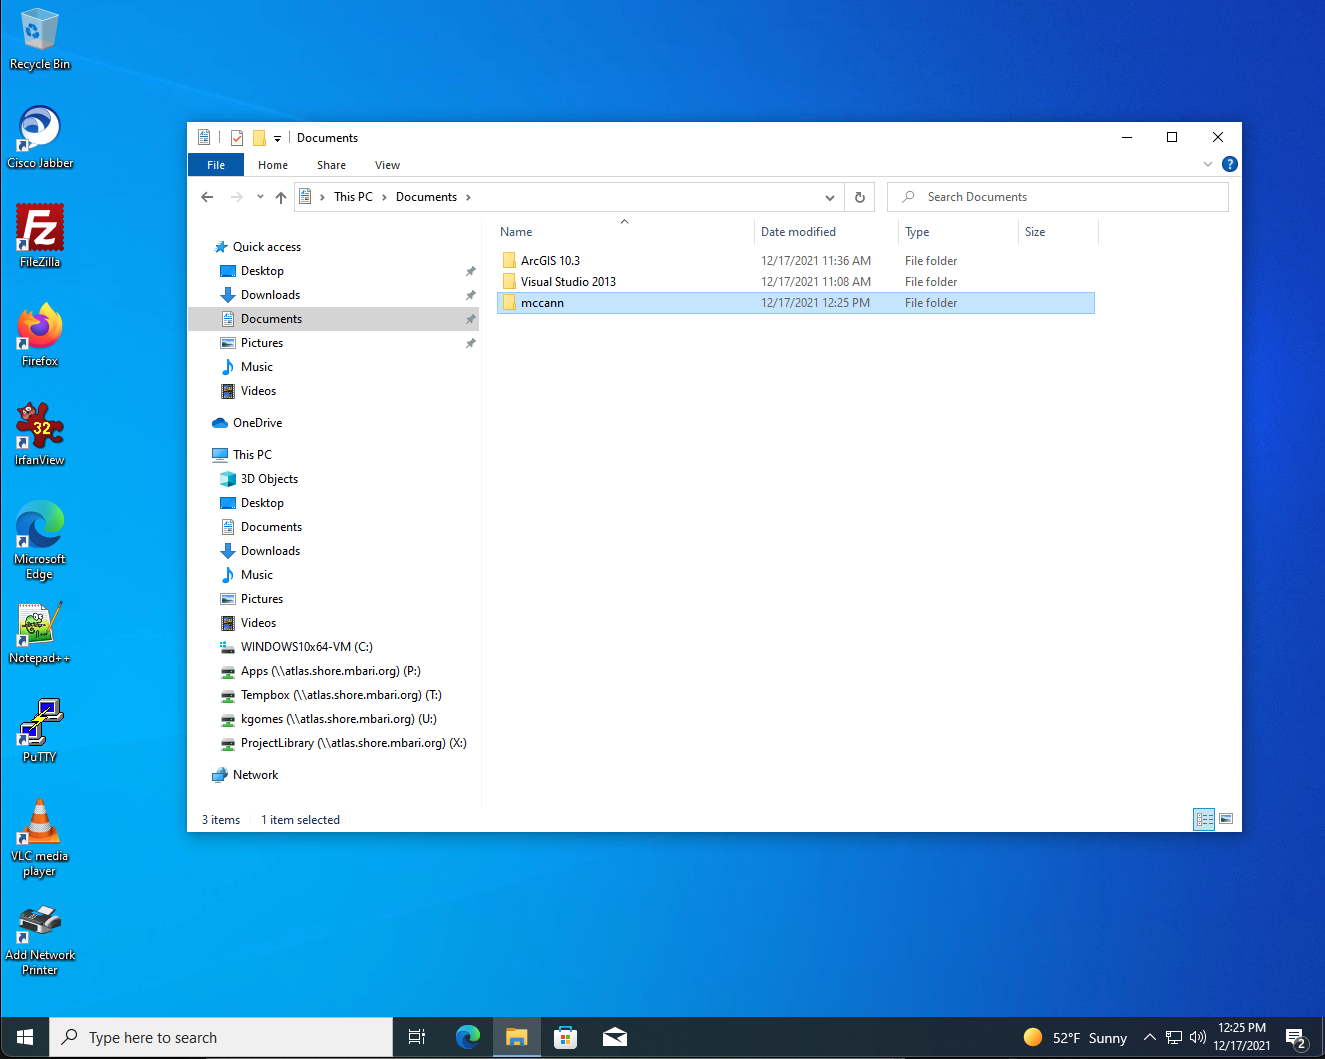Image resolution: width=1325 pixels, height=1059 pixels.
Task: Click the volume speaker tray icon
Action: click(x=1197, y=1038)
